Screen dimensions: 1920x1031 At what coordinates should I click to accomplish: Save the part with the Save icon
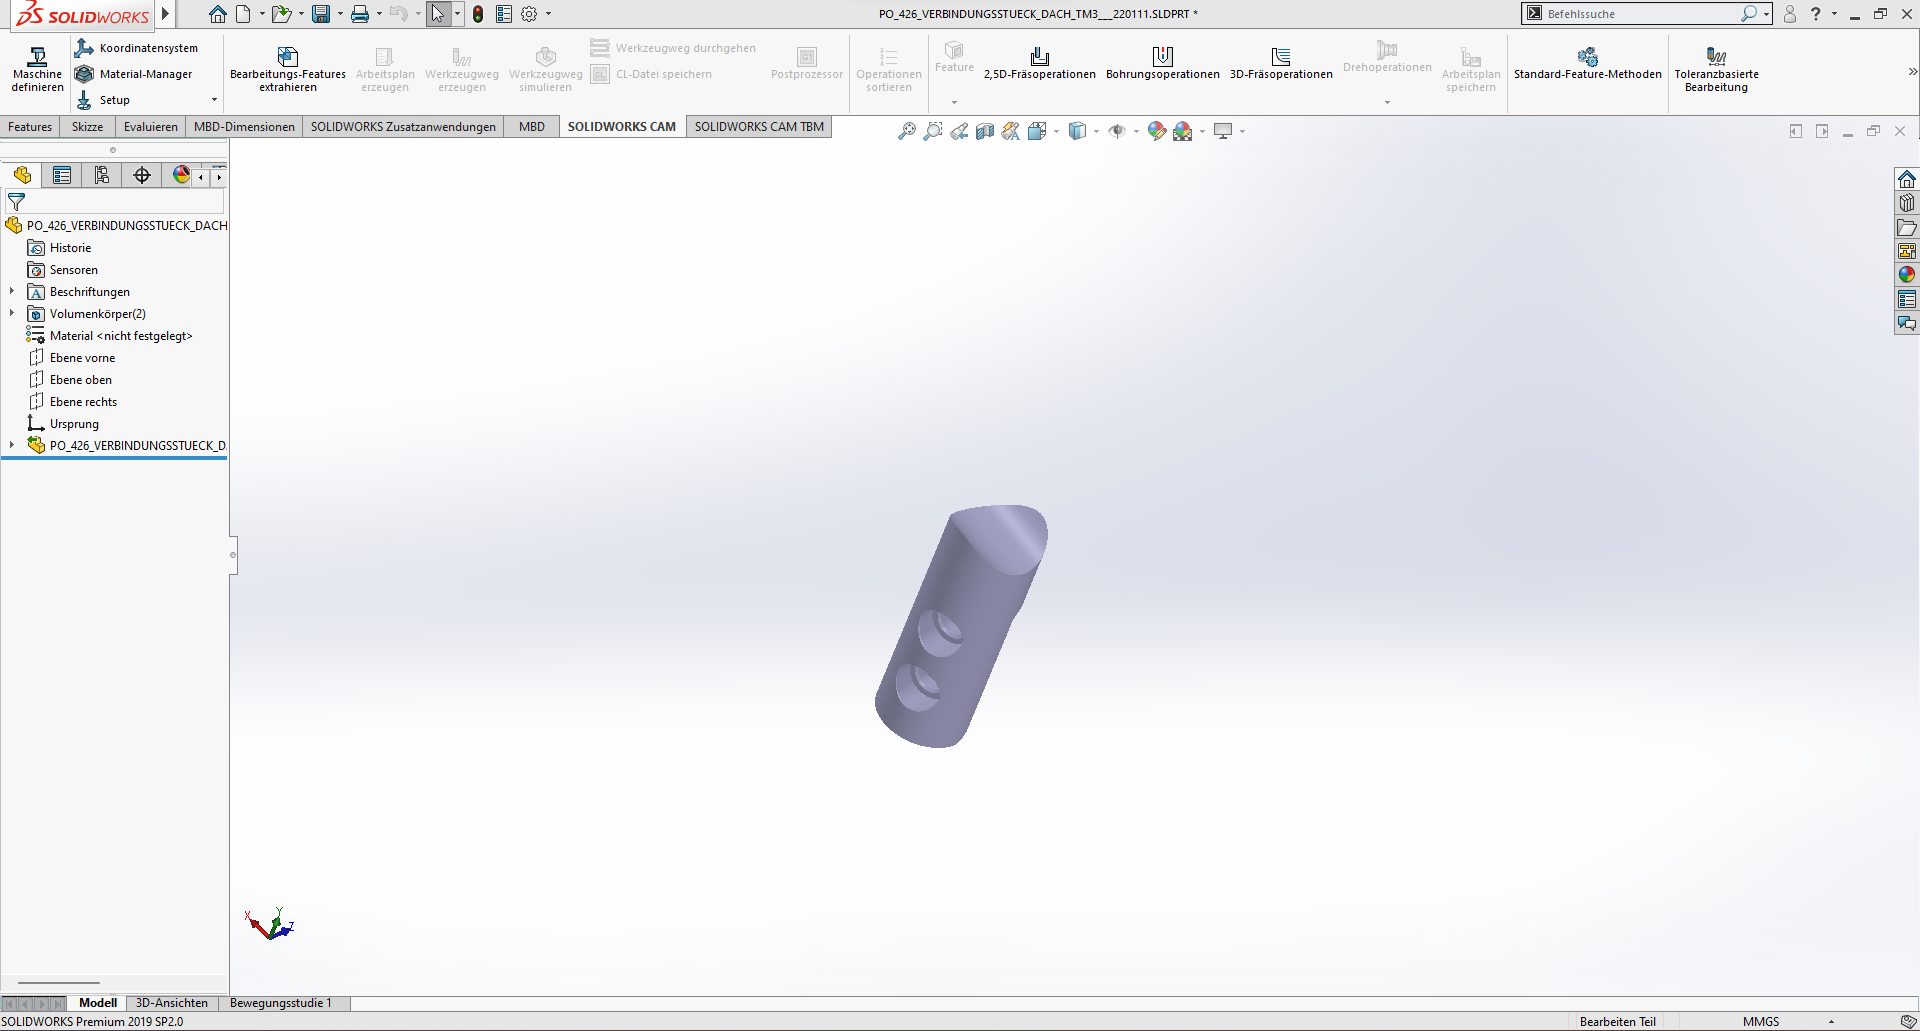pos(321,14)
